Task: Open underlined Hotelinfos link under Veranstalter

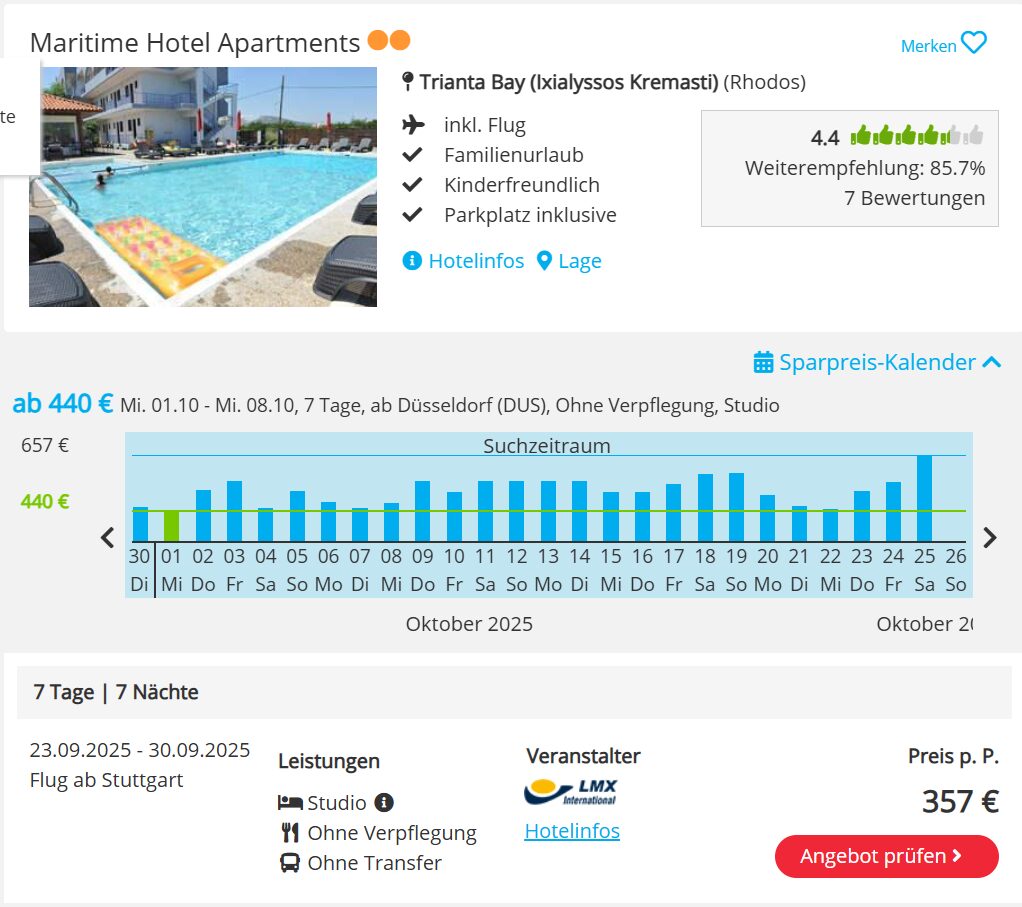Action: (572, 831)
